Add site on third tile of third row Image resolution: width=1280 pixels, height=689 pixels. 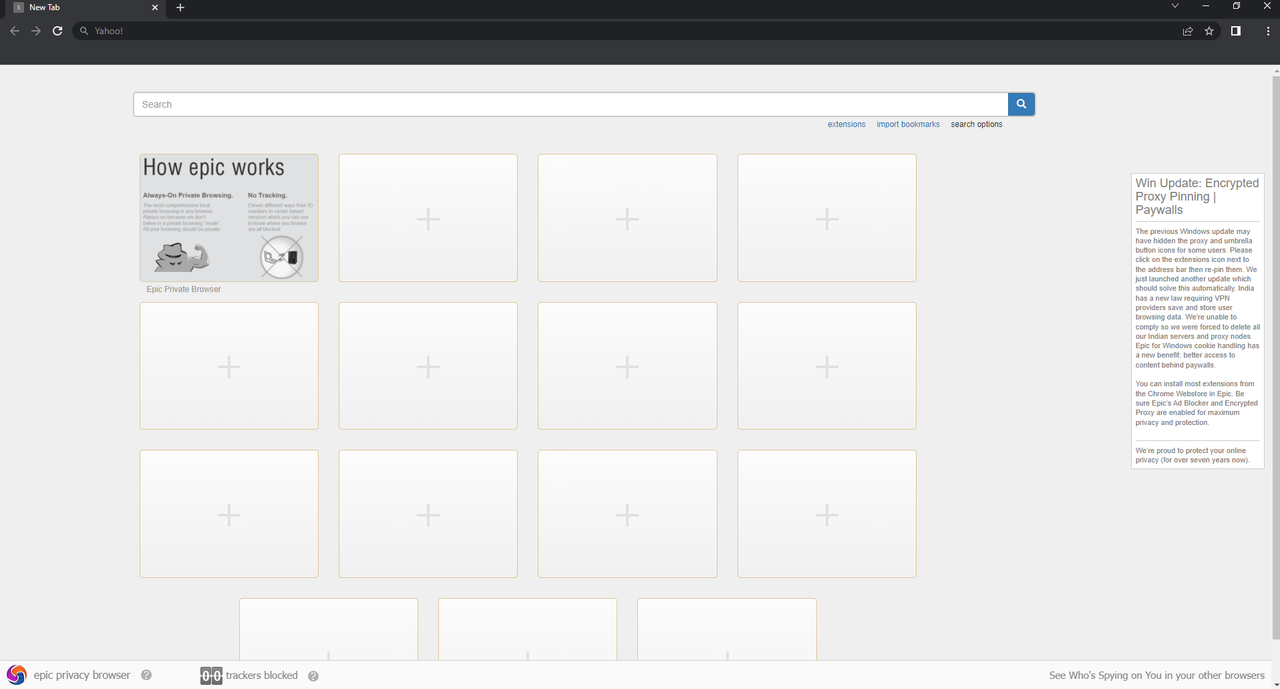pyautogui.click(x=627, y=514)
